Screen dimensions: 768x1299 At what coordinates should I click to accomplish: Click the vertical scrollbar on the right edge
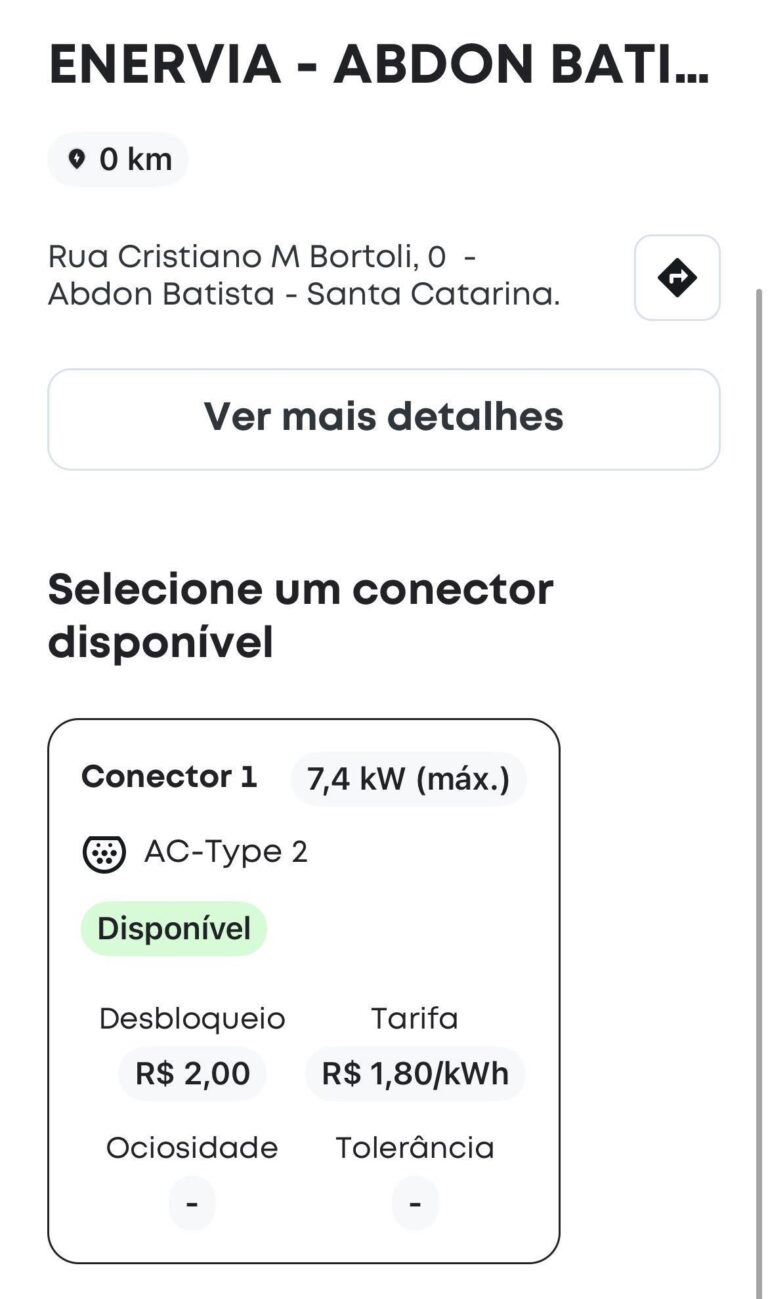757,790
